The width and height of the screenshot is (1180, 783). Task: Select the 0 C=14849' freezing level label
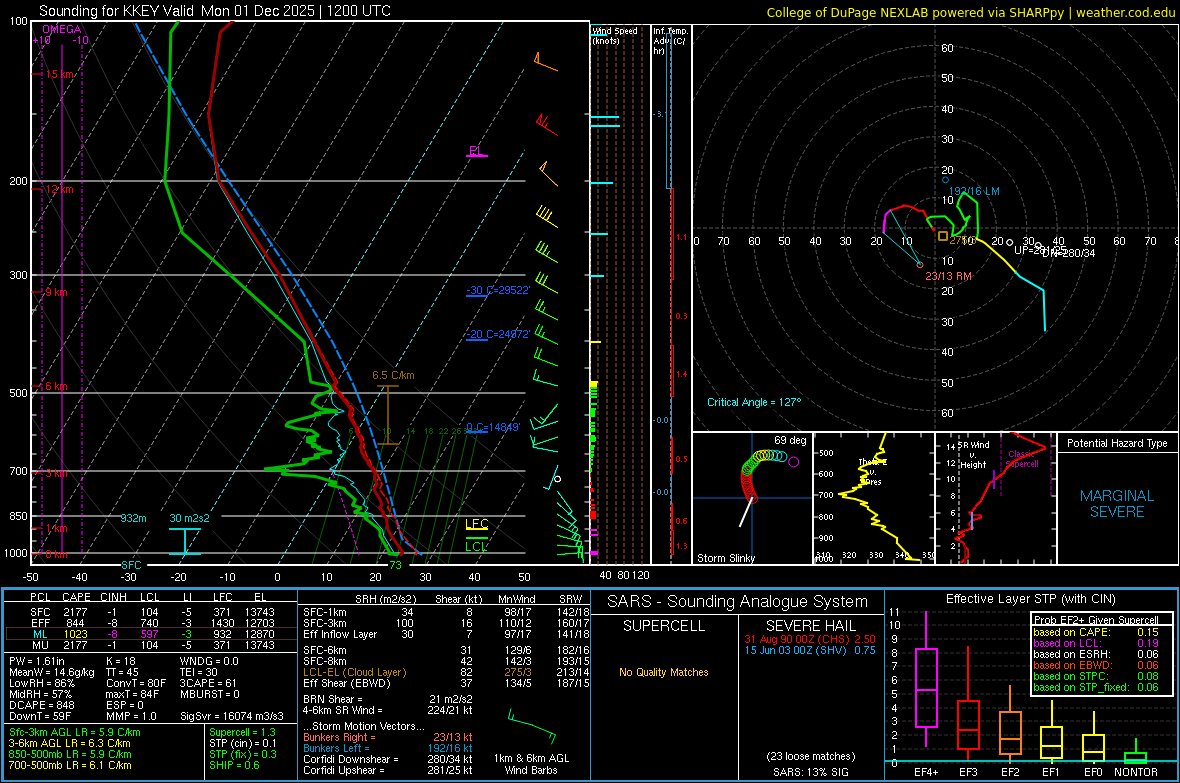tap(493, 428)
